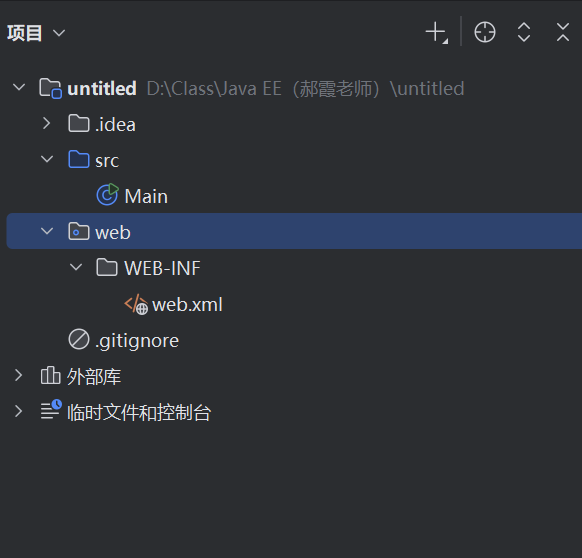This screenshot has width=582, height=558.
Task: Expand all tree nodes icon
Action: click(x=524, y=32)
